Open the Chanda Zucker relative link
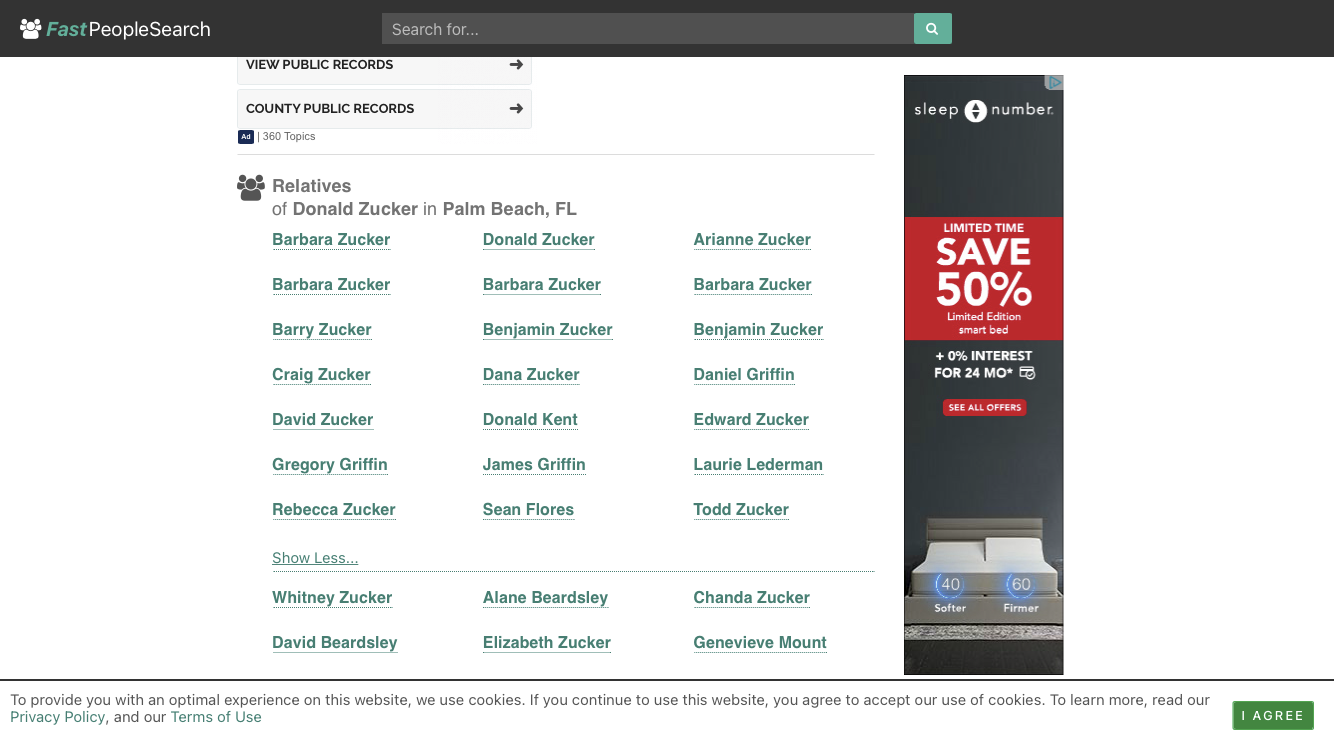The image size is (1334, 750). [752, 598]
